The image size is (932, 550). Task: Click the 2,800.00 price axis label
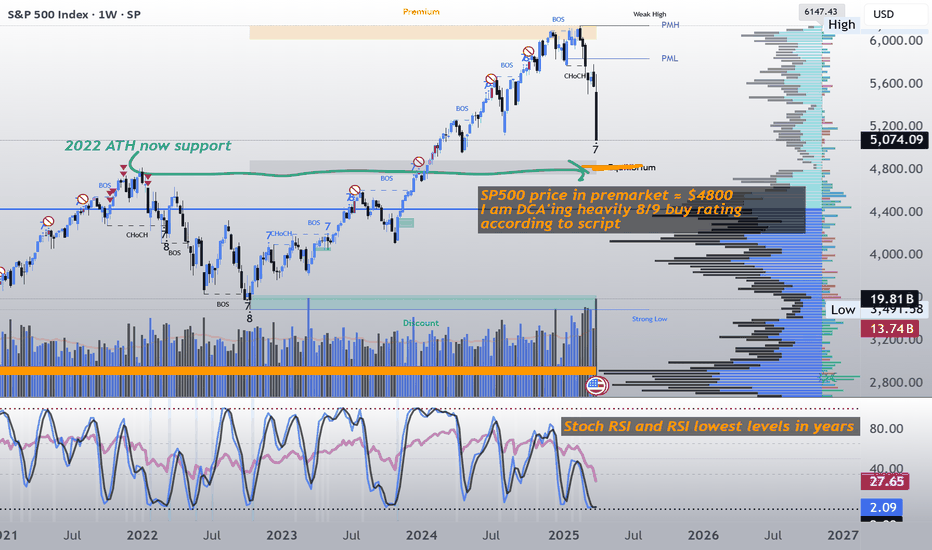(896, 382)
